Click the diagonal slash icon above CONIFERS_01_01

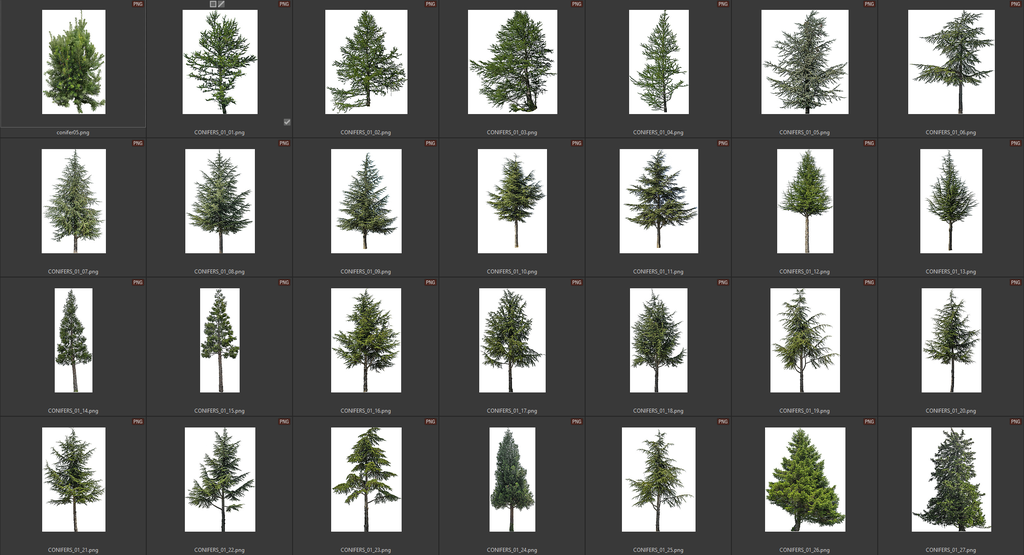pyautogui.click(x=222, y=4)
